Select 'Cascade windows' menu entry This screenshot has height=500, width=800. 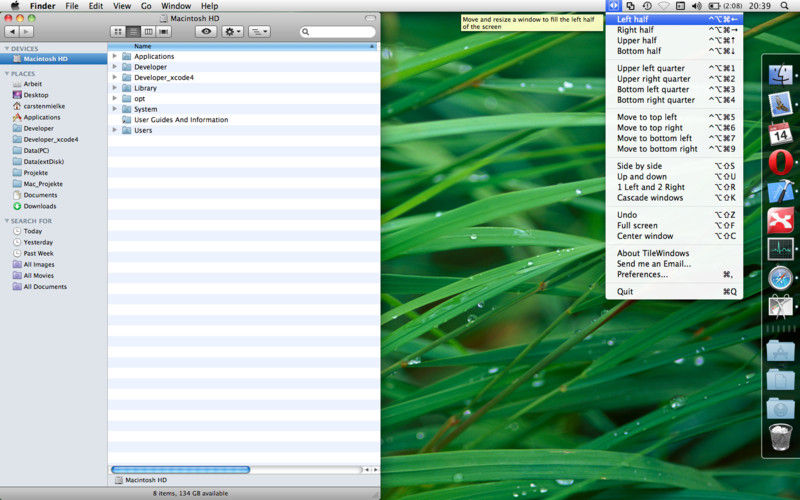coord(649,197)
